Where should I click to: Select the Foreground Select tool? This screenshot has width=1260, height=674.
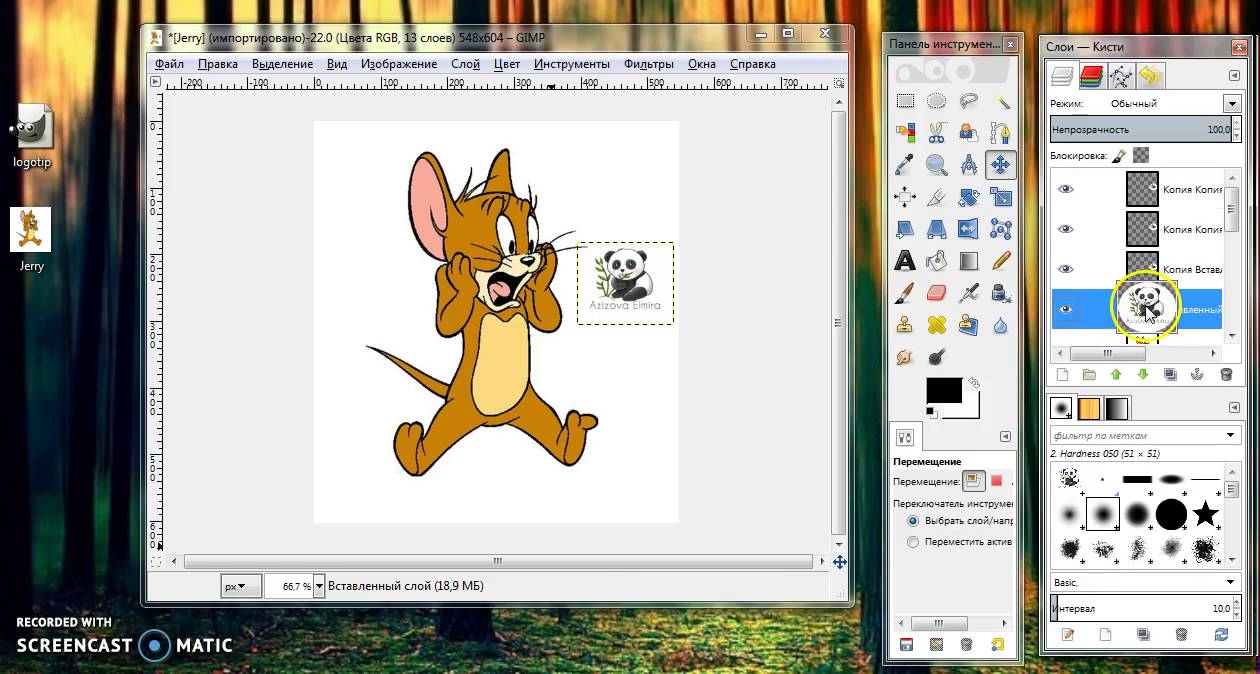pyautogui.click(x=968, y=132)
